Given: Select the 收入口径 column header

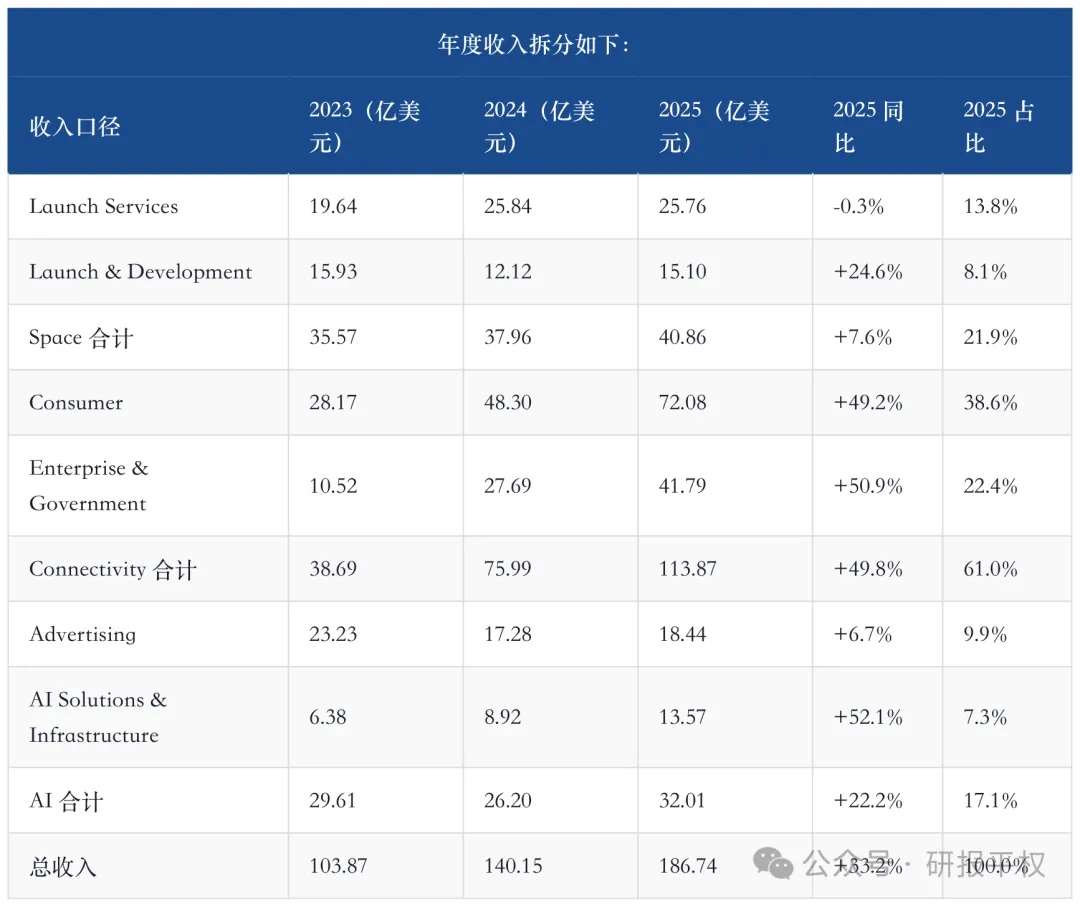Looking at the screenshot, I should tap(74, 127).
